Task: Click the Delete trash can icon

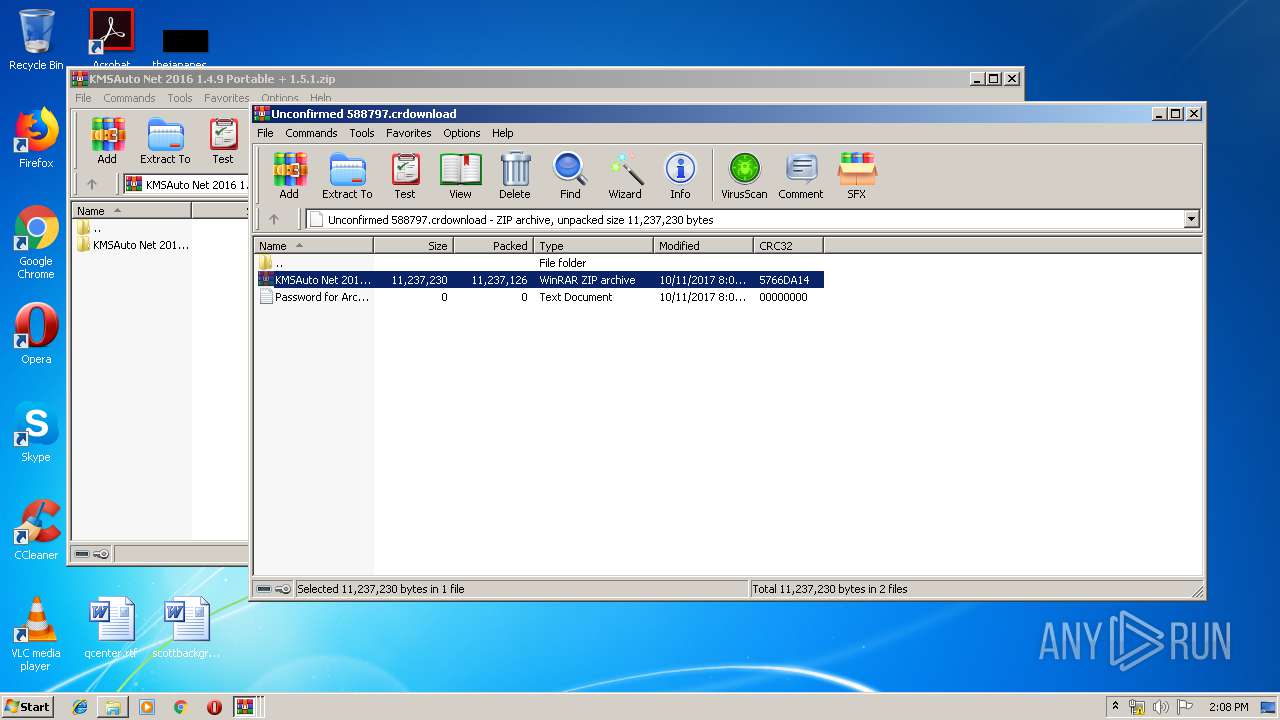Action: 515,176
